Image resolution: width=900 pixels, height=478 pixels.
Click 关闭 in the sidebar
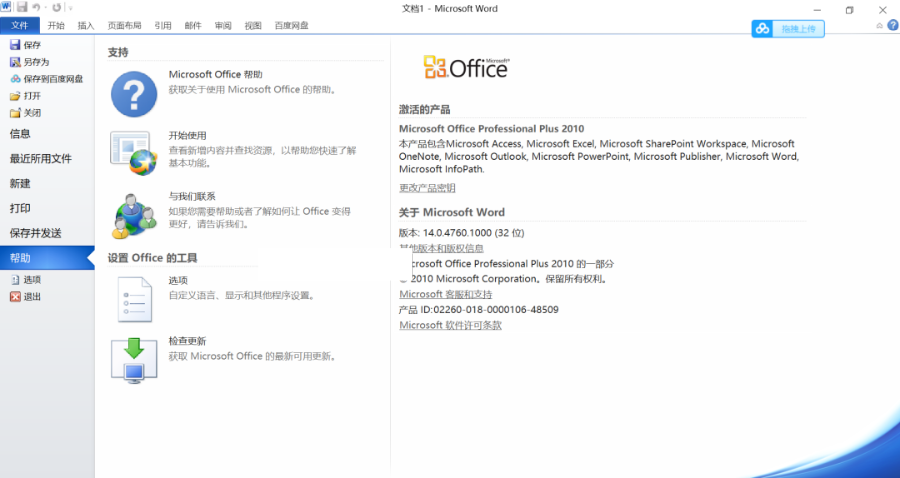26,113
